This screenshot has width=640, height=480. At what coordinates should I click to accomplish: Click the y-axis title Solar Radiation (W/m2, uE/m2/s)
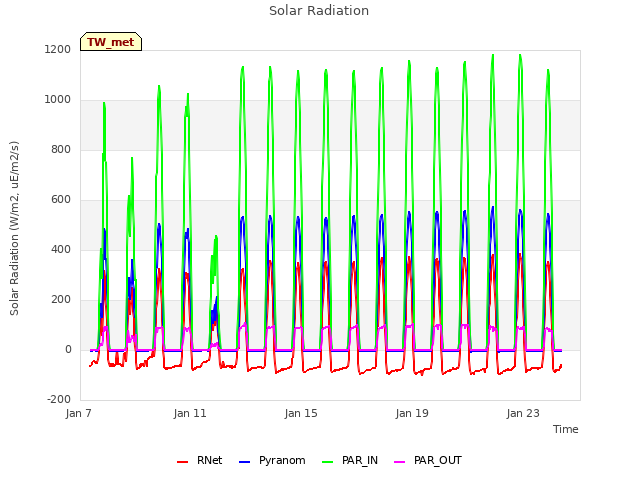point(14,228)
